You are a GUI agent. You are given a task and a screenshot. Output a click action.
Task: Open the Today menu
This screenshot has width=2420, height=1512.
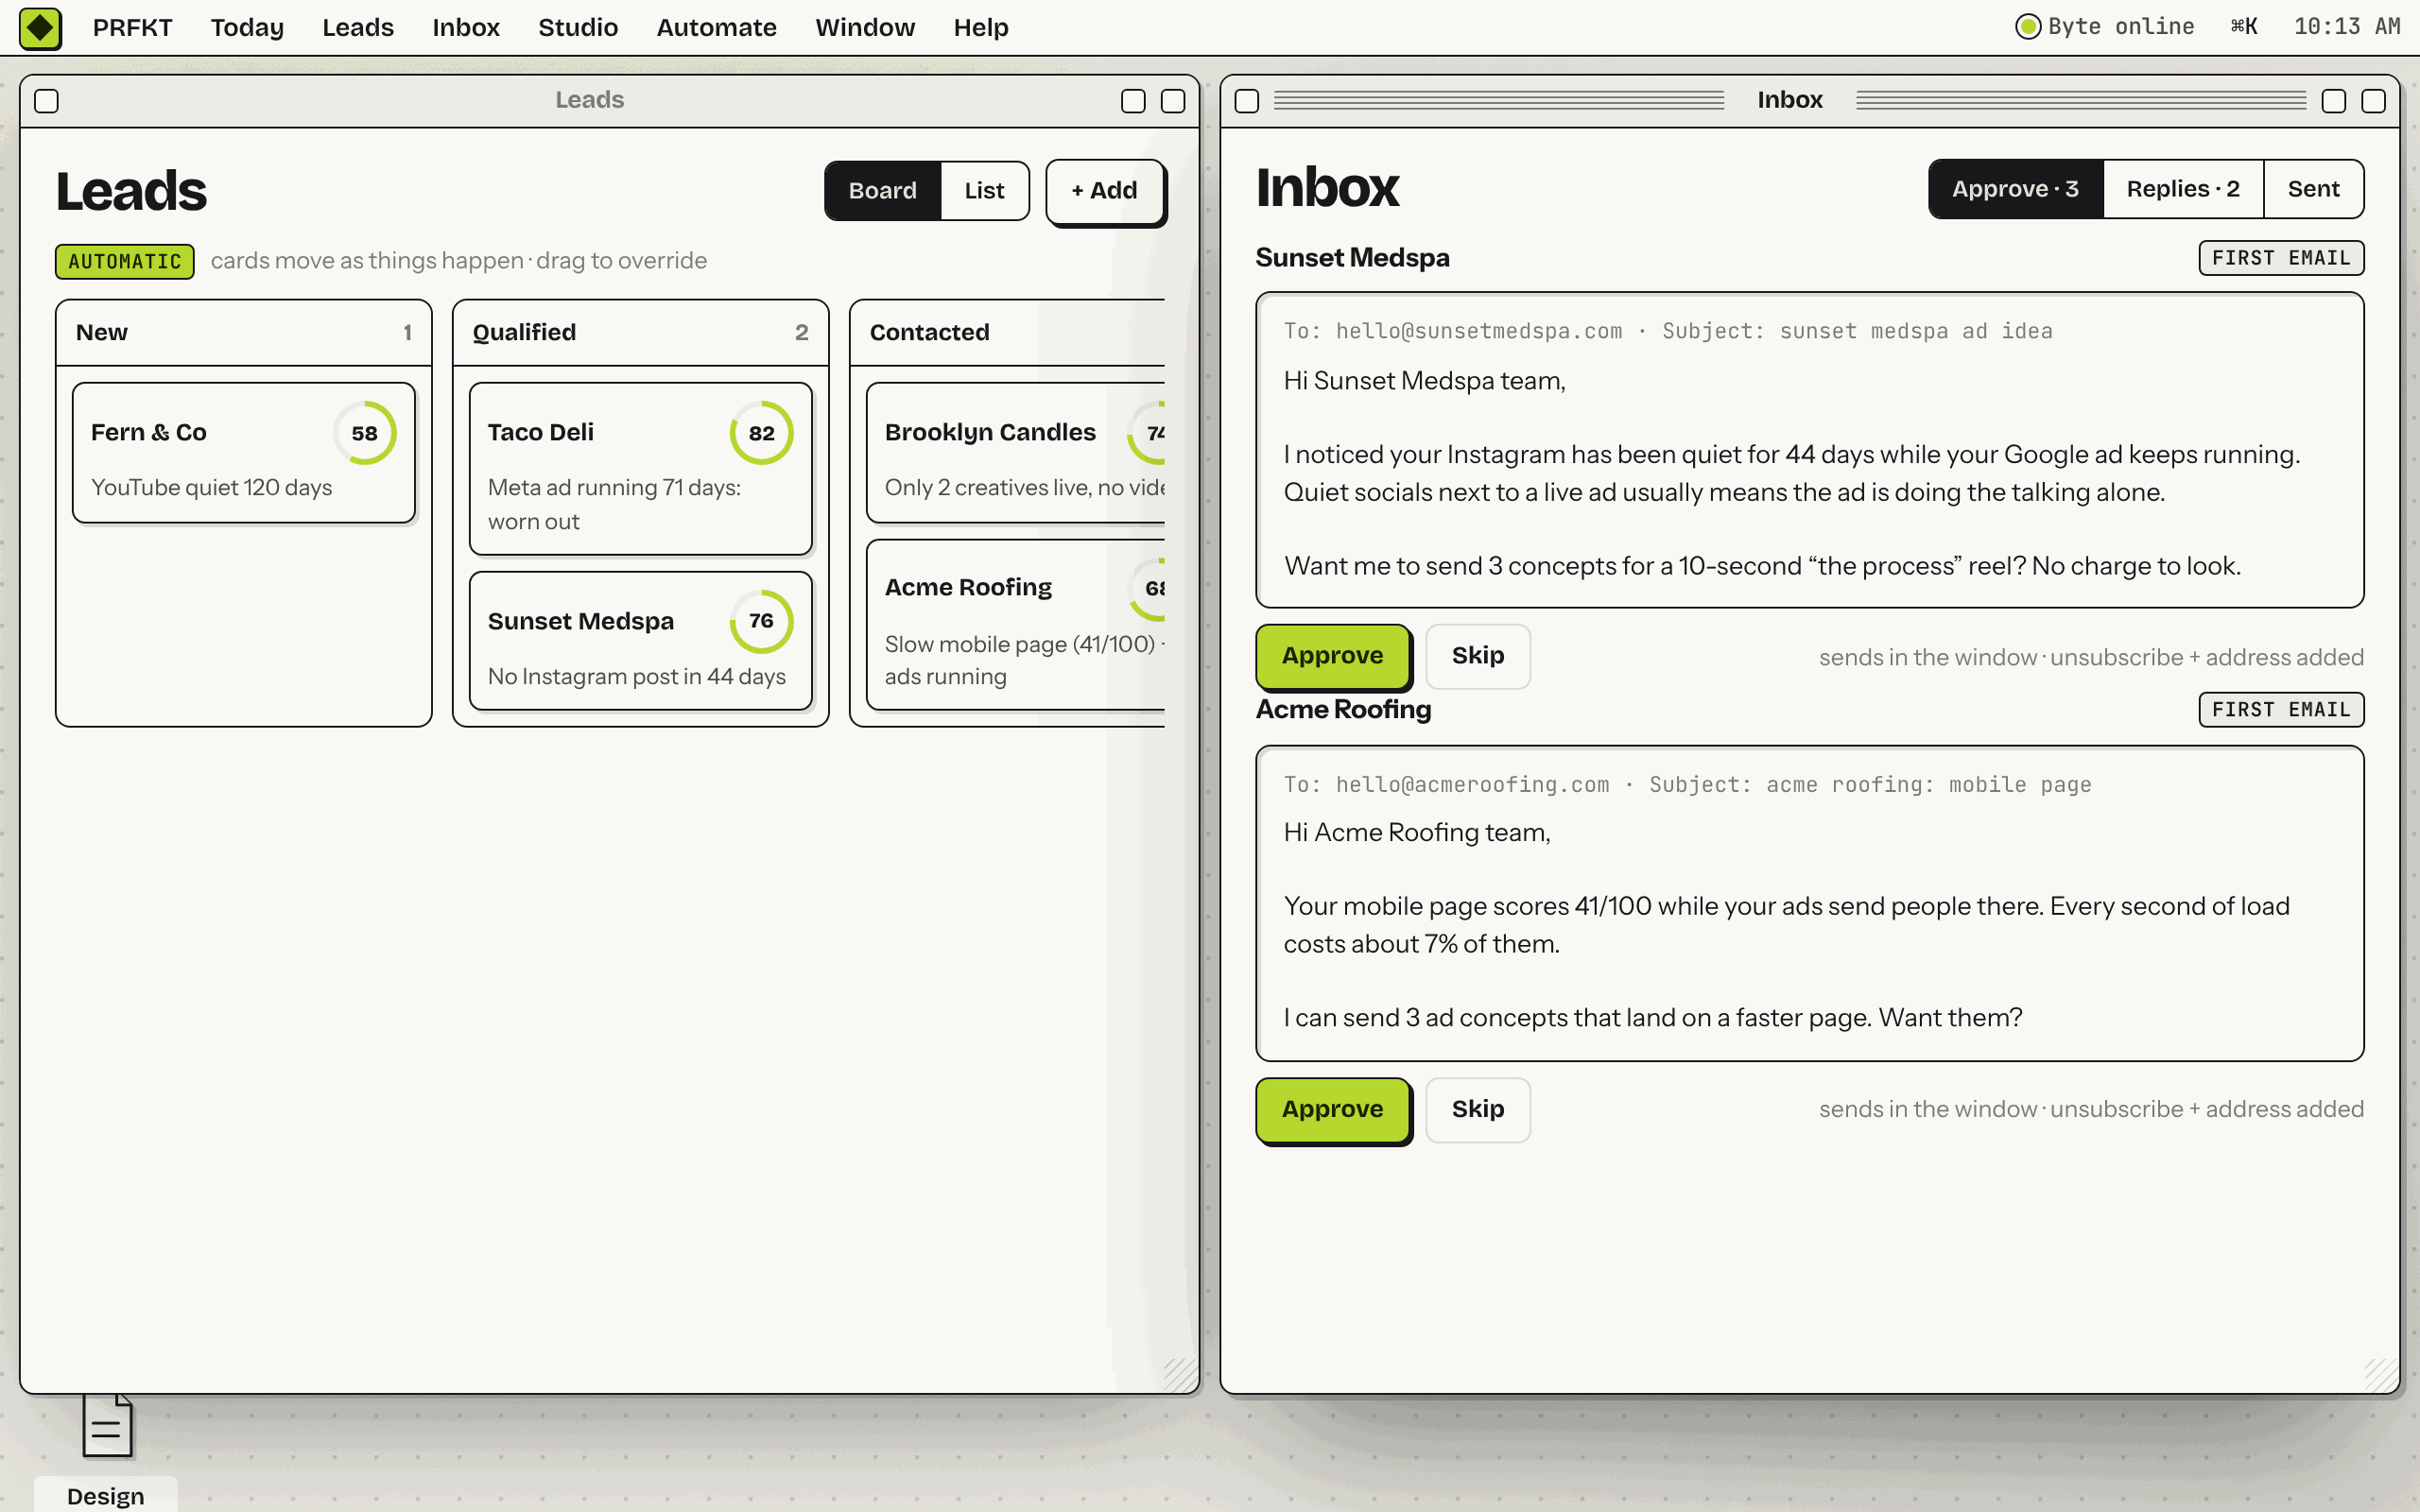click(x=247, y=27)
